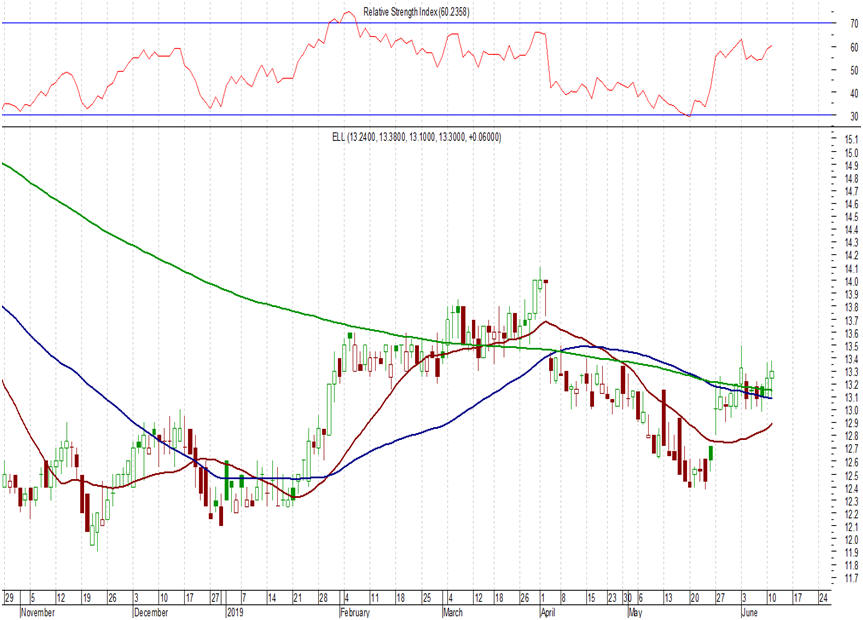Select the June label on the time axis
The image size is (863, 620).
pos(753,610)
